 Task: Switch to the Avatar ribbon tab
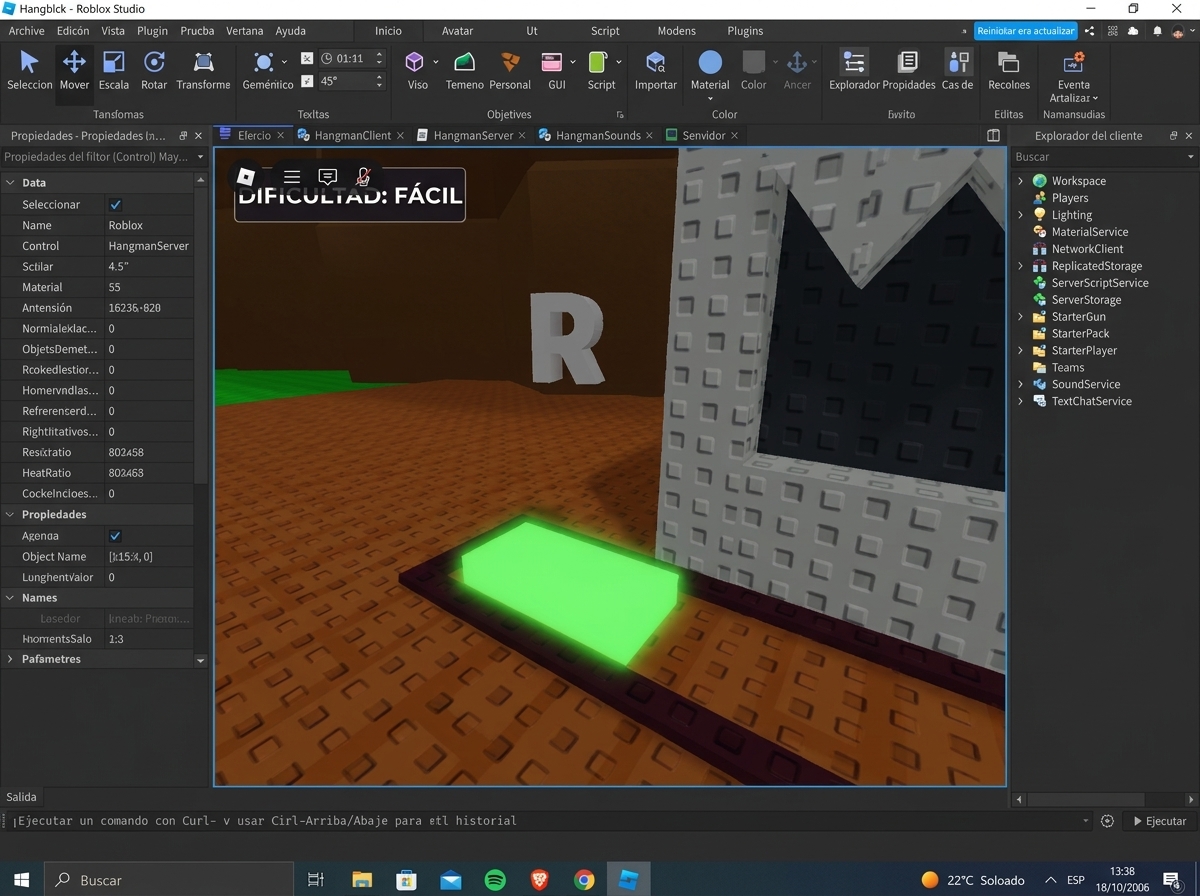(x=458, y=31)
